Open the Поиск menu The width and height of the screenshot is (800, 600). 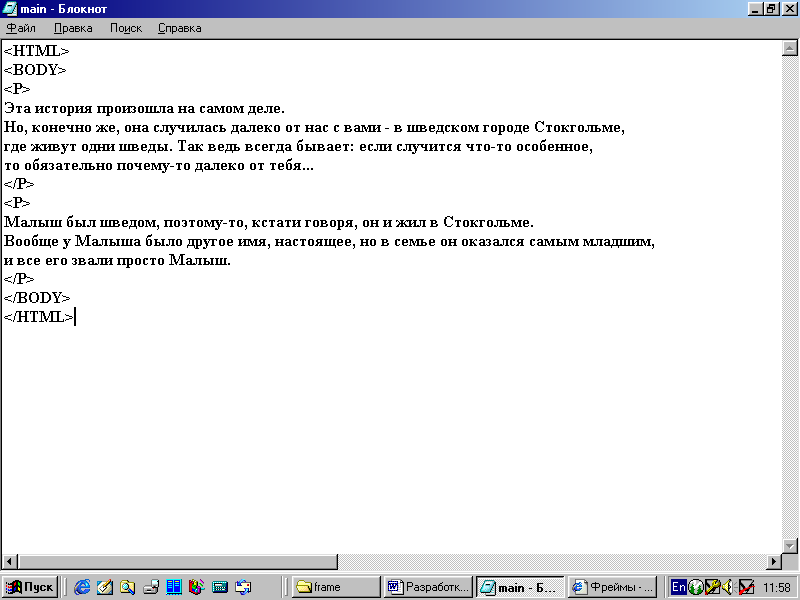click(x=126, y=28)
